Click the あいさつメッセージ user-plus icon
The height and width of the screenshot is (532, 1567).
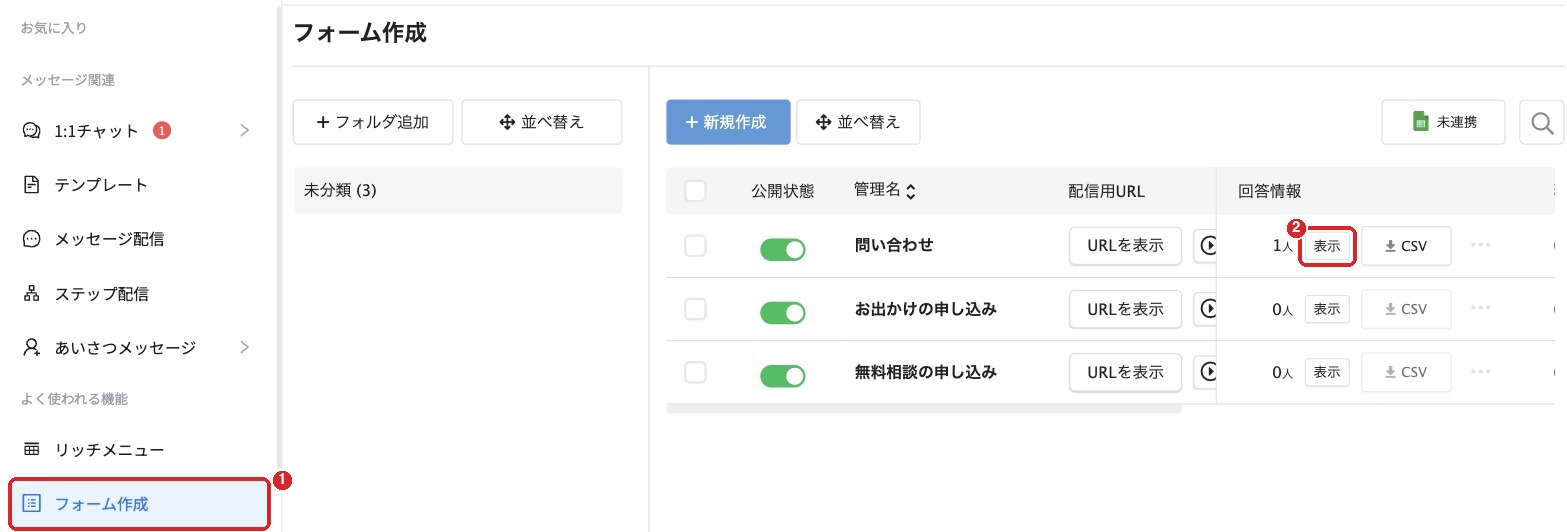[x=31, y=348]
